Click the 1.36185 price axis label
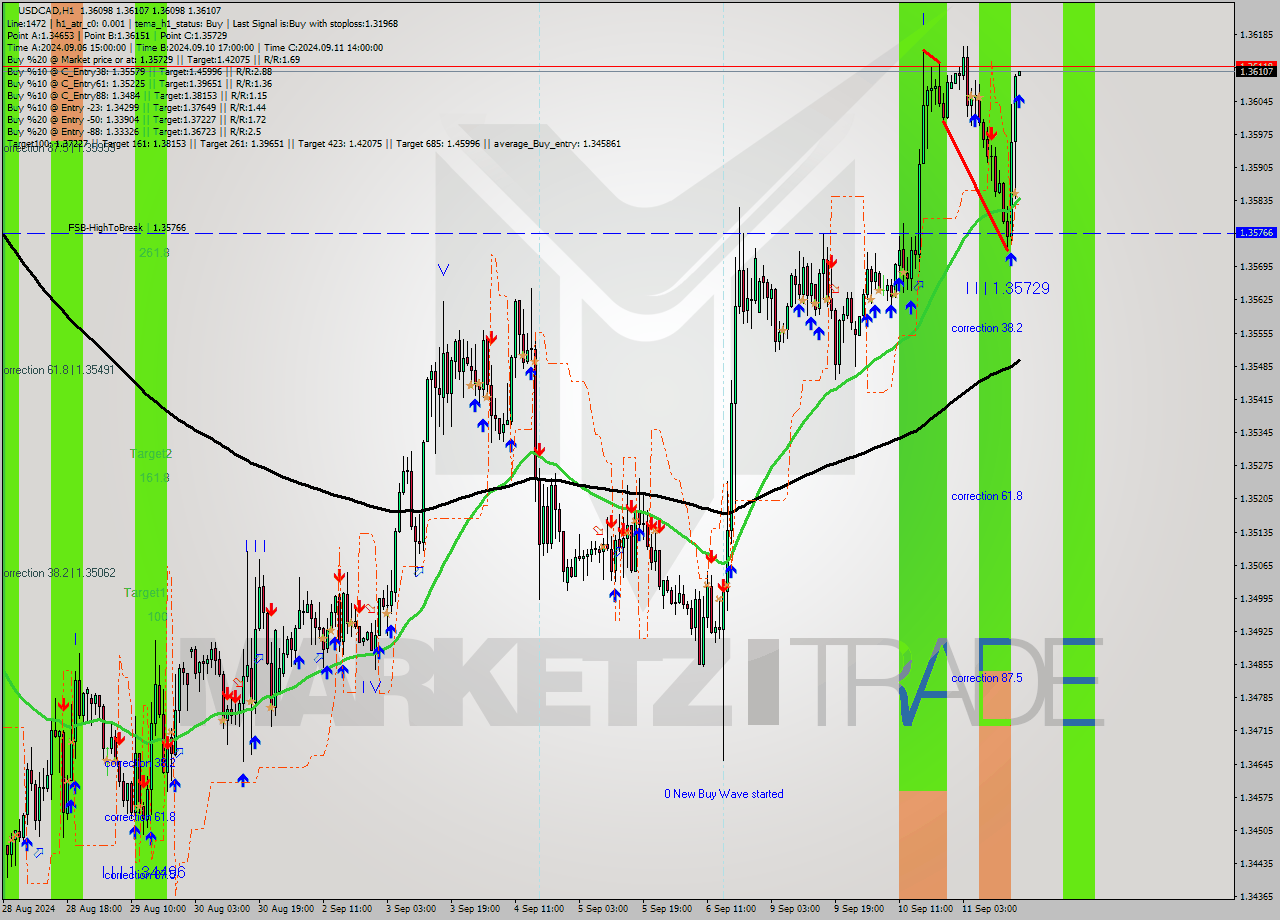 pyautogui.click(x=1255, y=35)
